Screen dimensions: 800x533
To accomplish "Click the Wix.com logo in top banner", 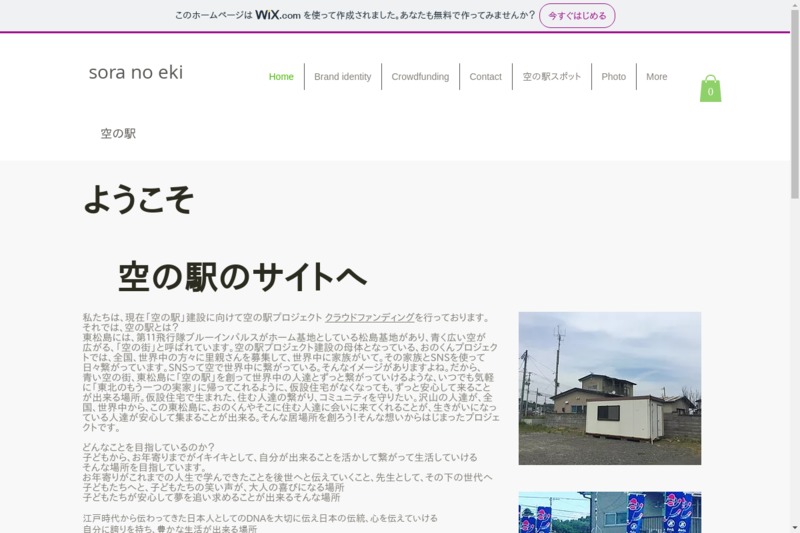I will pos(277,15).
